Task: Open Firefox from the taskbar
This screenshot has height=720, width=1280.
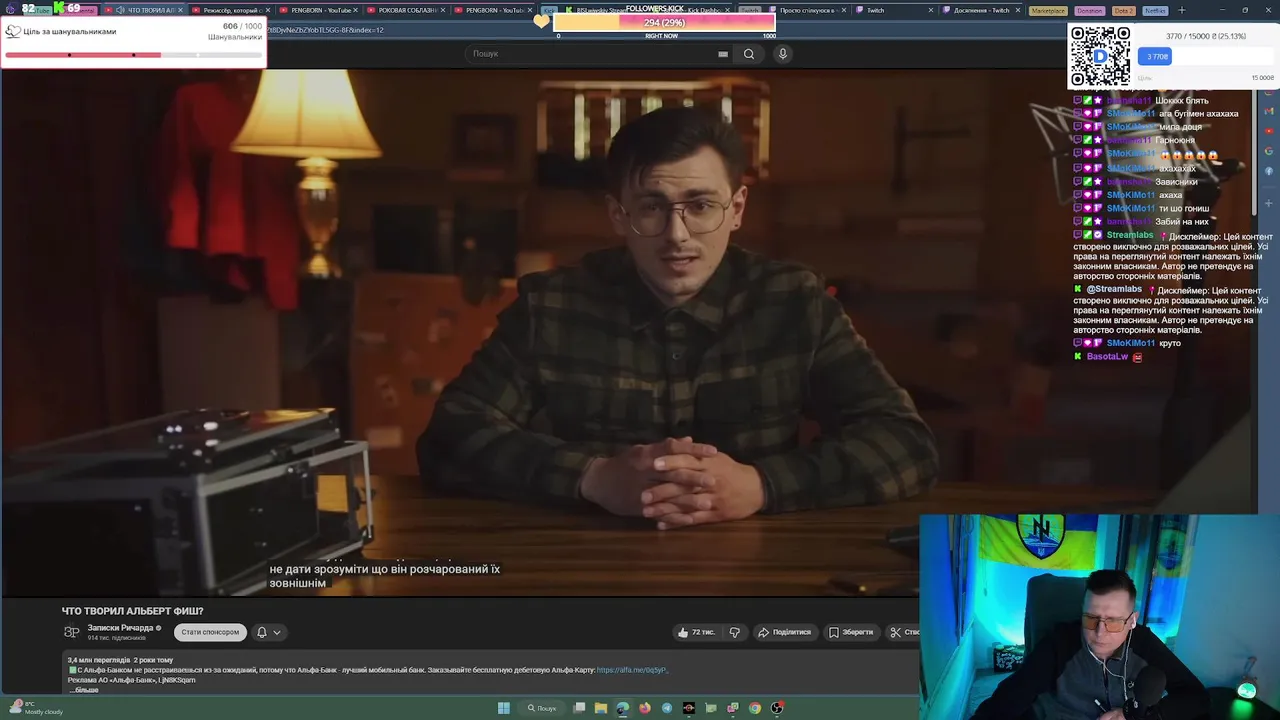Action: [x=645, y=708]
